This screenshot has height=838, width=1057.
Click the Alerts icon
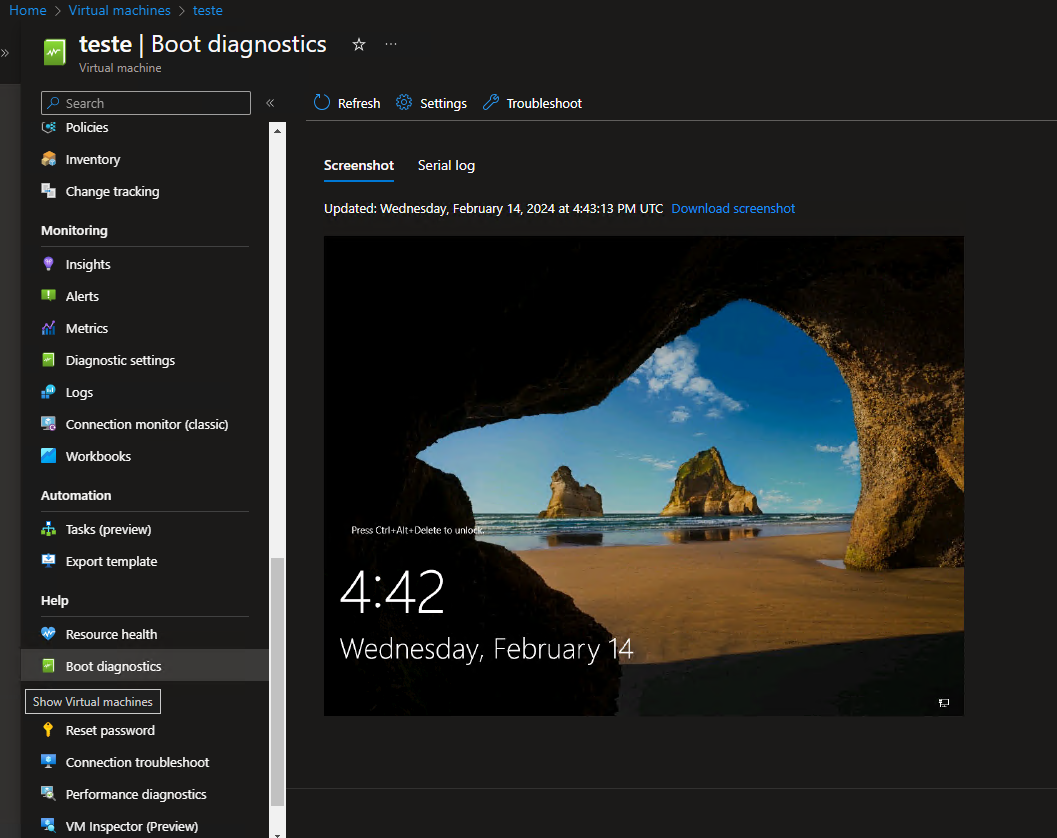point(49,295)
